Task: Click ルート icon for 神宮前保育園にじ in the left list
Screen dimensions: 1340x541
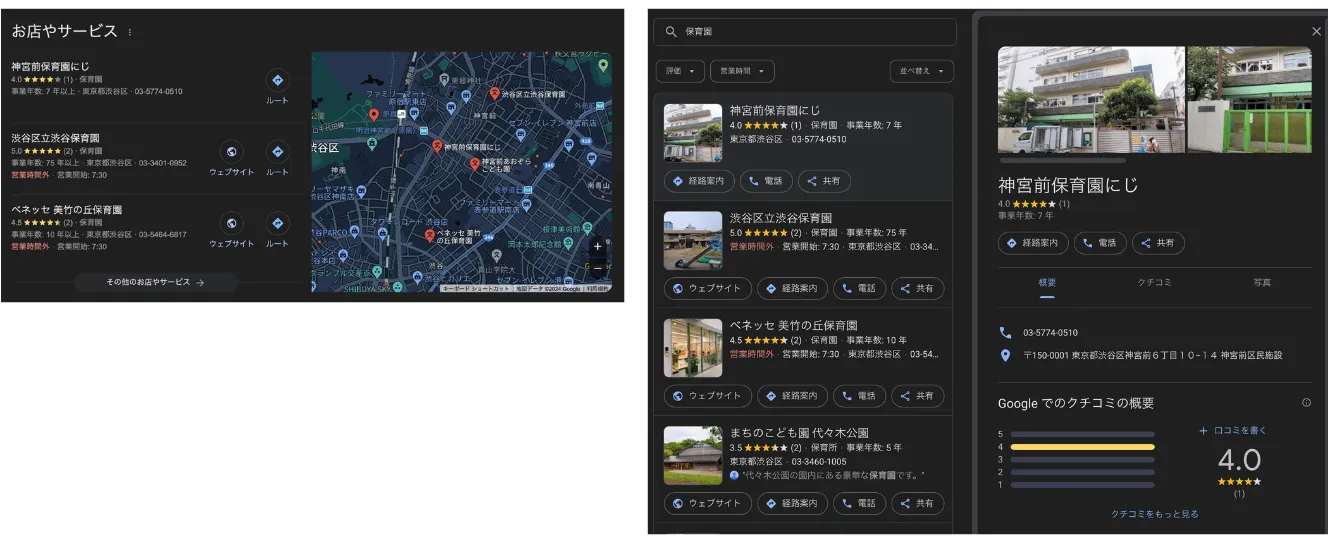Action: point(277,81)
